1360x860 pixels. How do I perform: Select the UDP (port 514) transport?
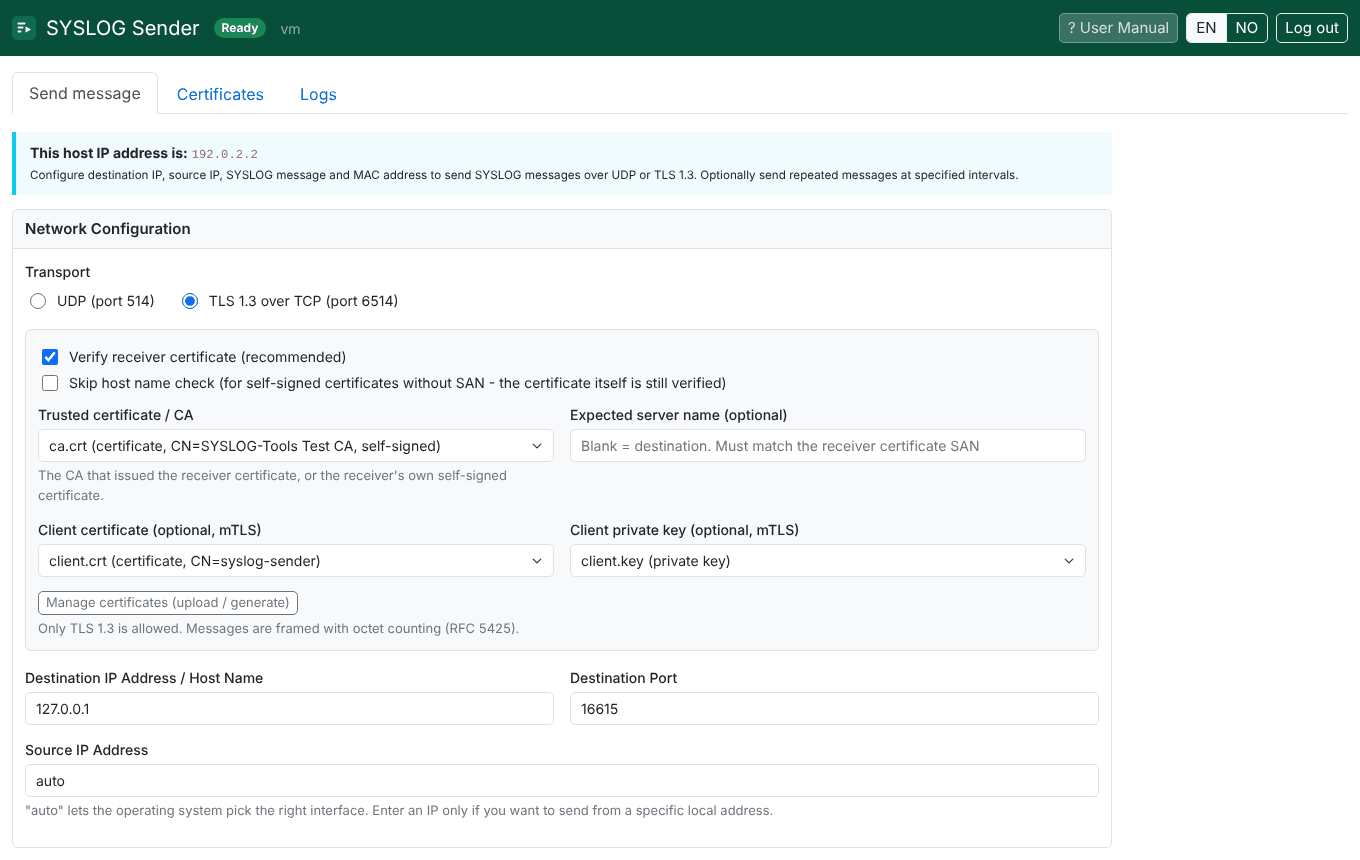tap(38, 301)
